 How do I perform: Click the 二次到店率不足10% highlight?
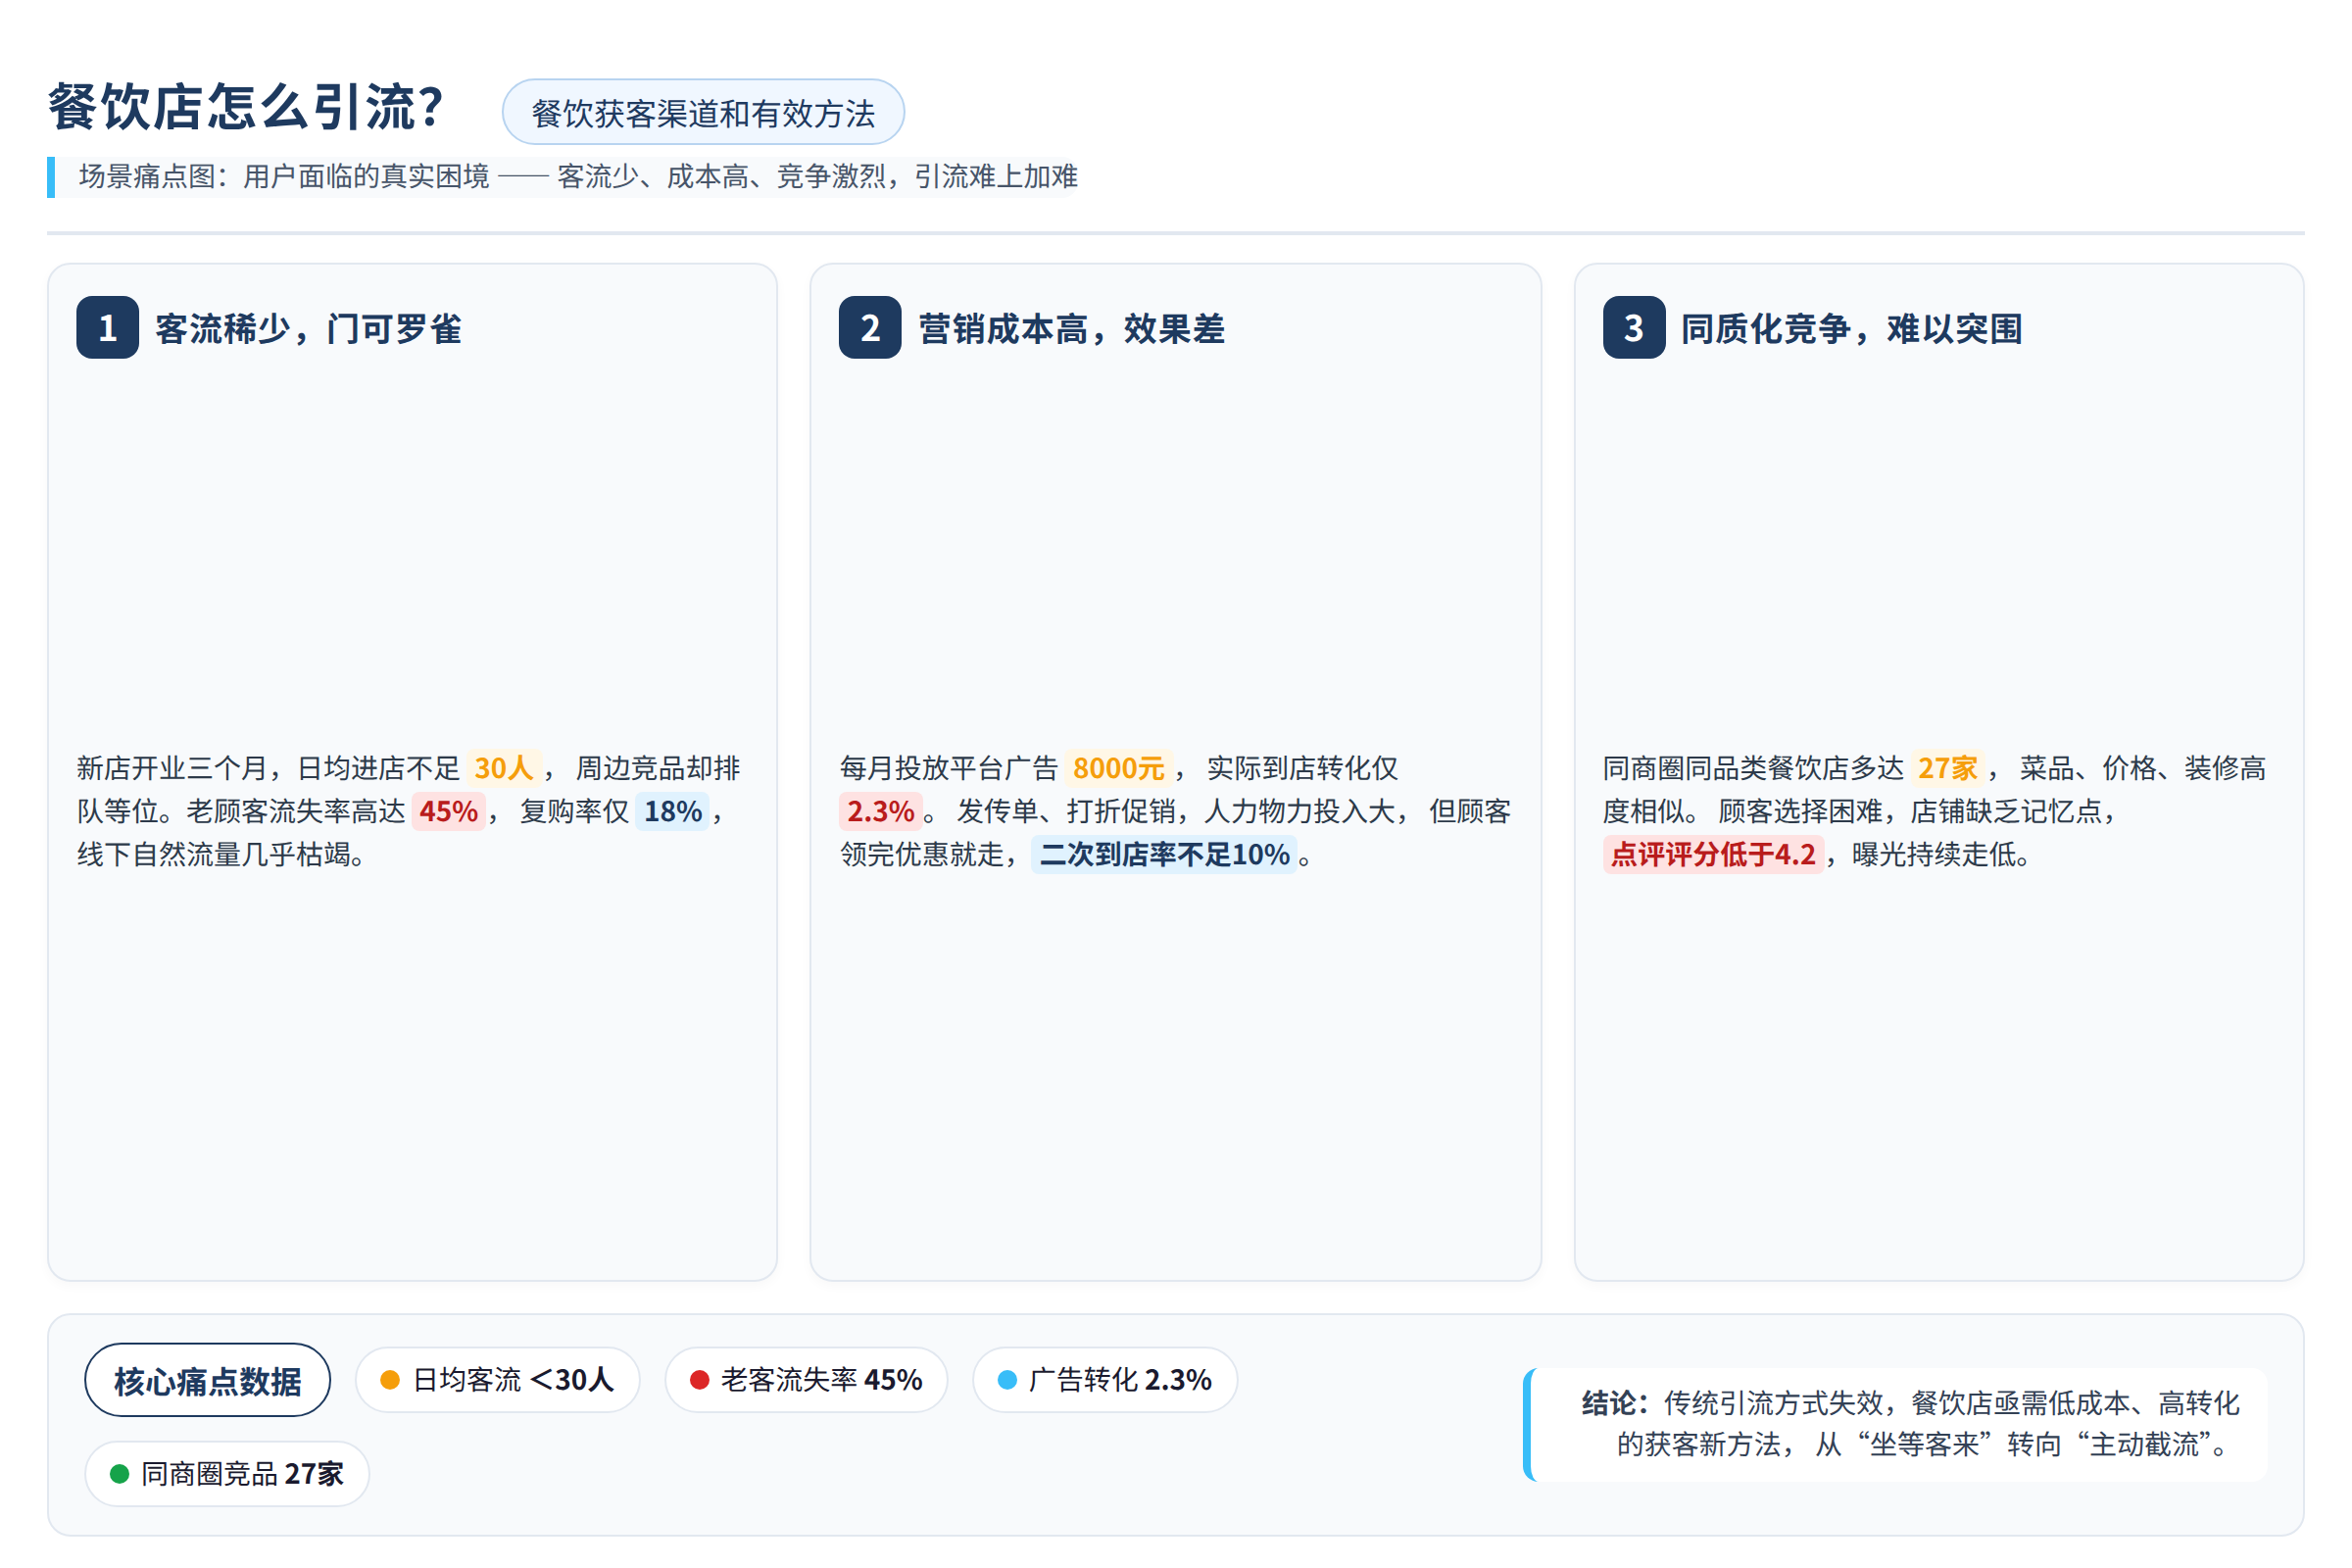[1164, 855]
